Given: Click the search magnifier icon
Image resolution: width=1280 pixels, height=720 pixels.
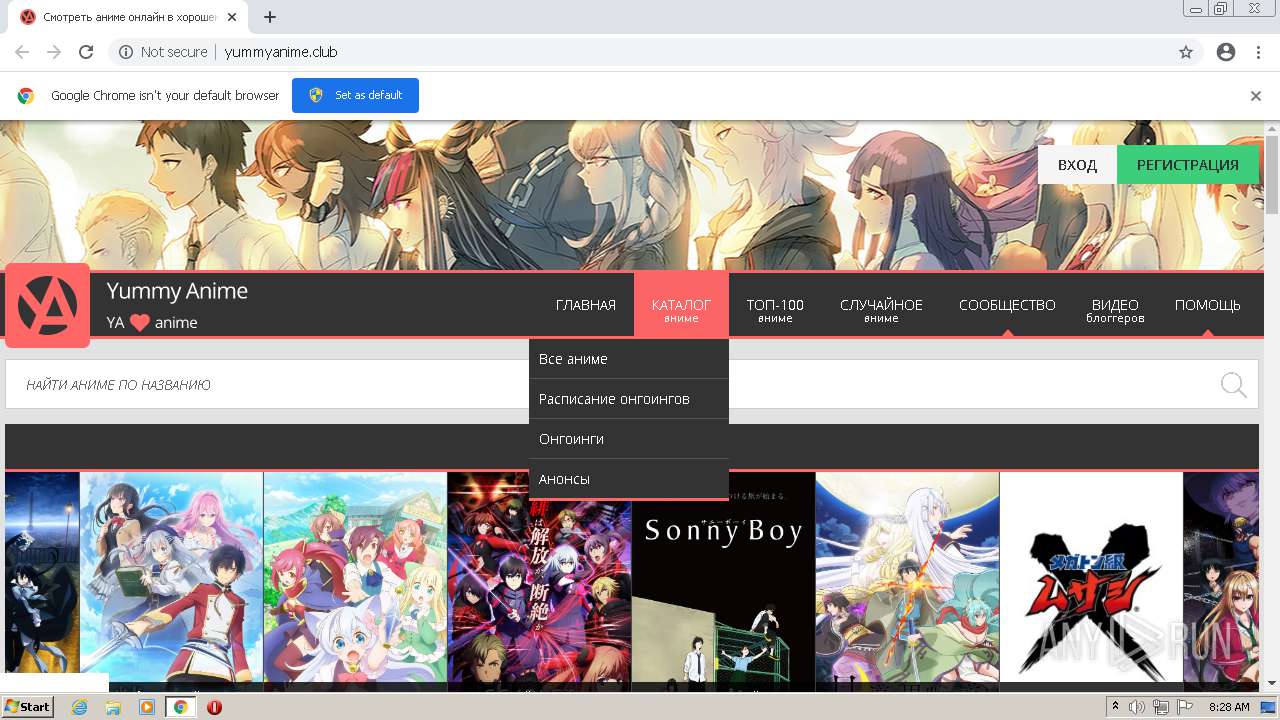Looking at the screenshot, I should tap(1233, 385).
